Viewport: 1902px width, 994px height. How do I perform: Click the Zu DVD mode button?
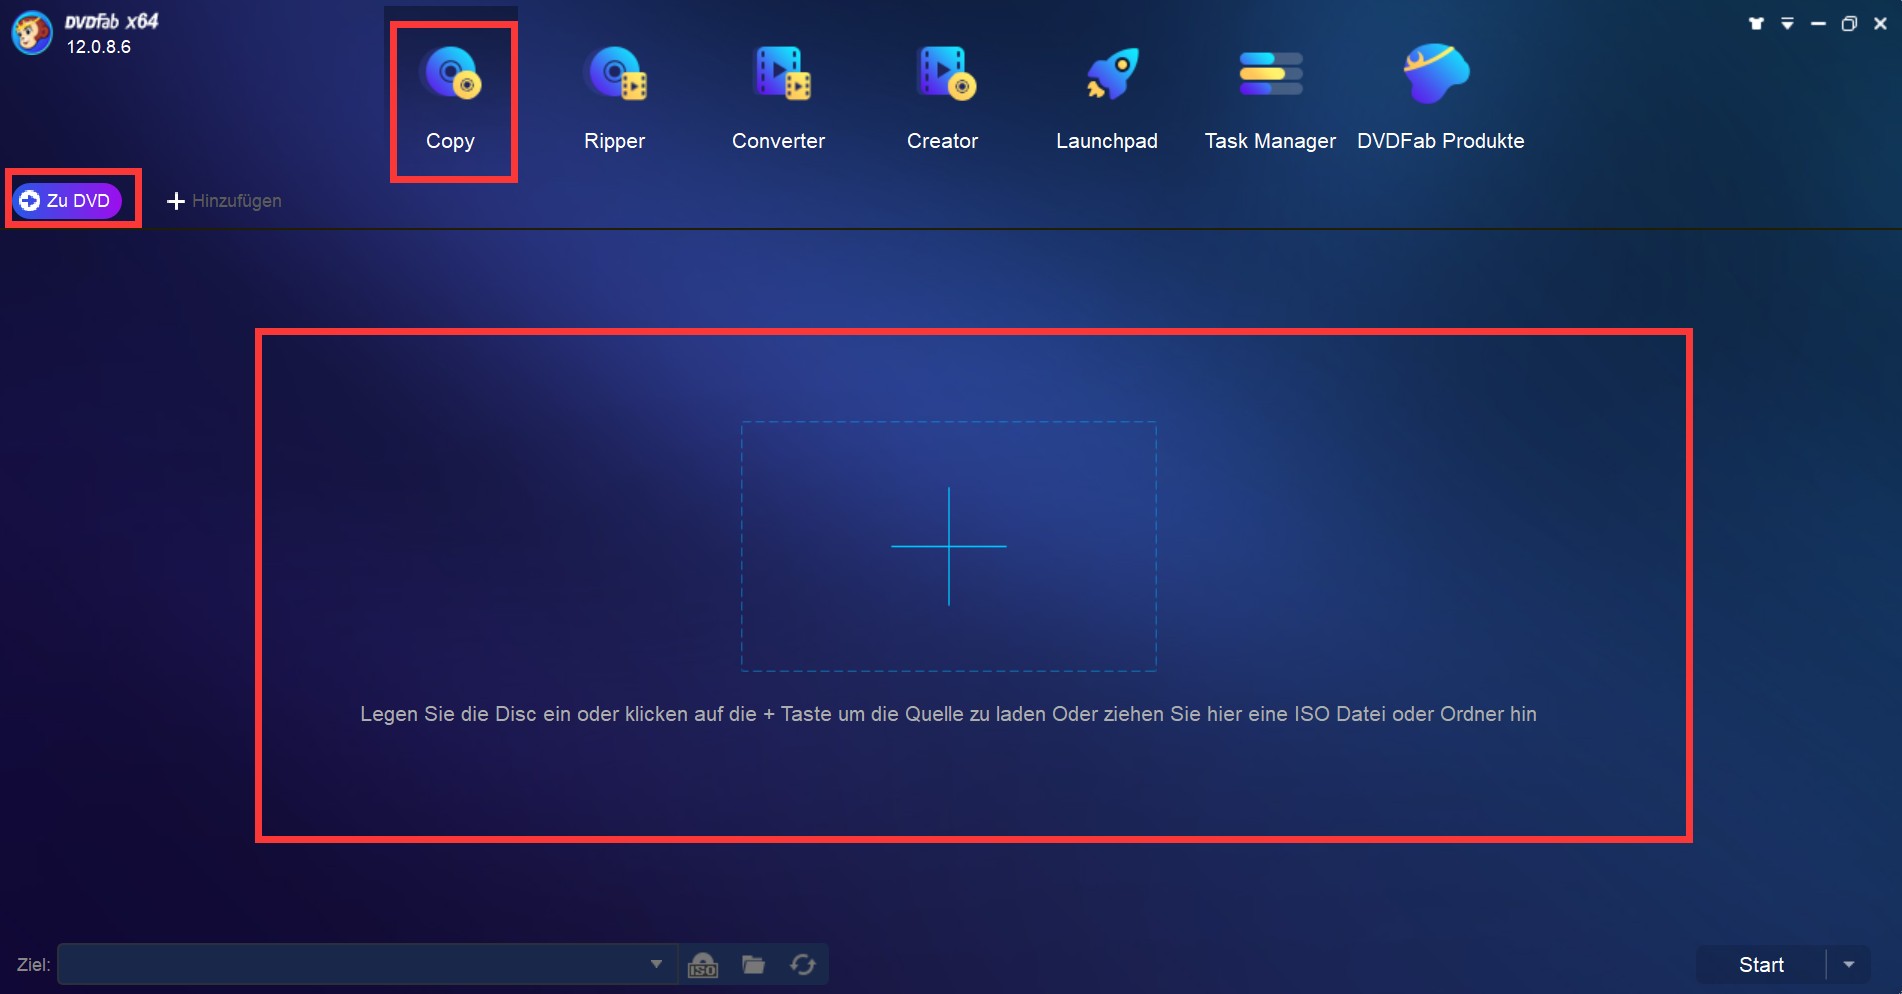pyautogui.click(x=67, y=200)
